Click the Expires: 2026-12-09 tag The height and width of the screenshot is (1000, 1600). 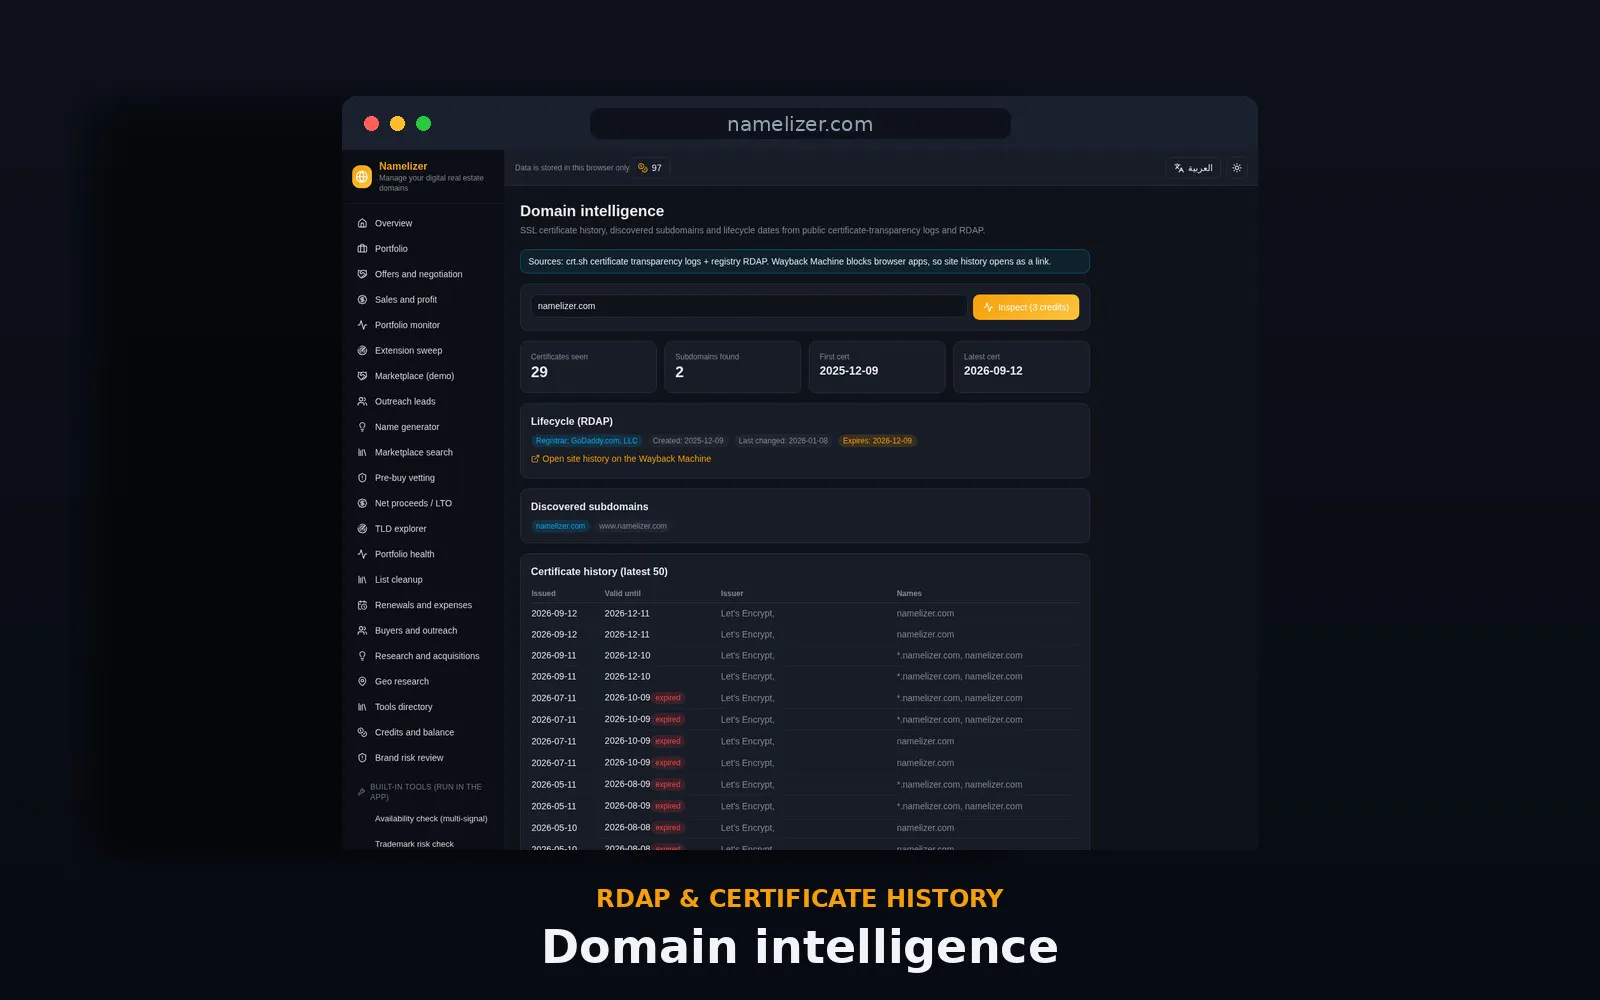click(x=877, y=441)
